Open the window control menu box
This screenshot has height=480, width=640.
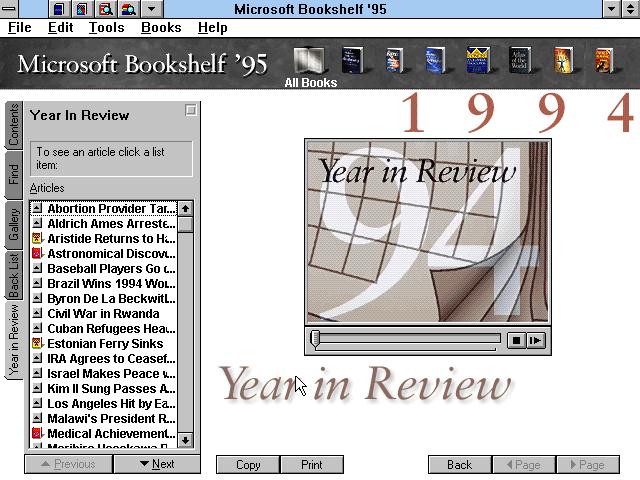click(x=9, y=9)
